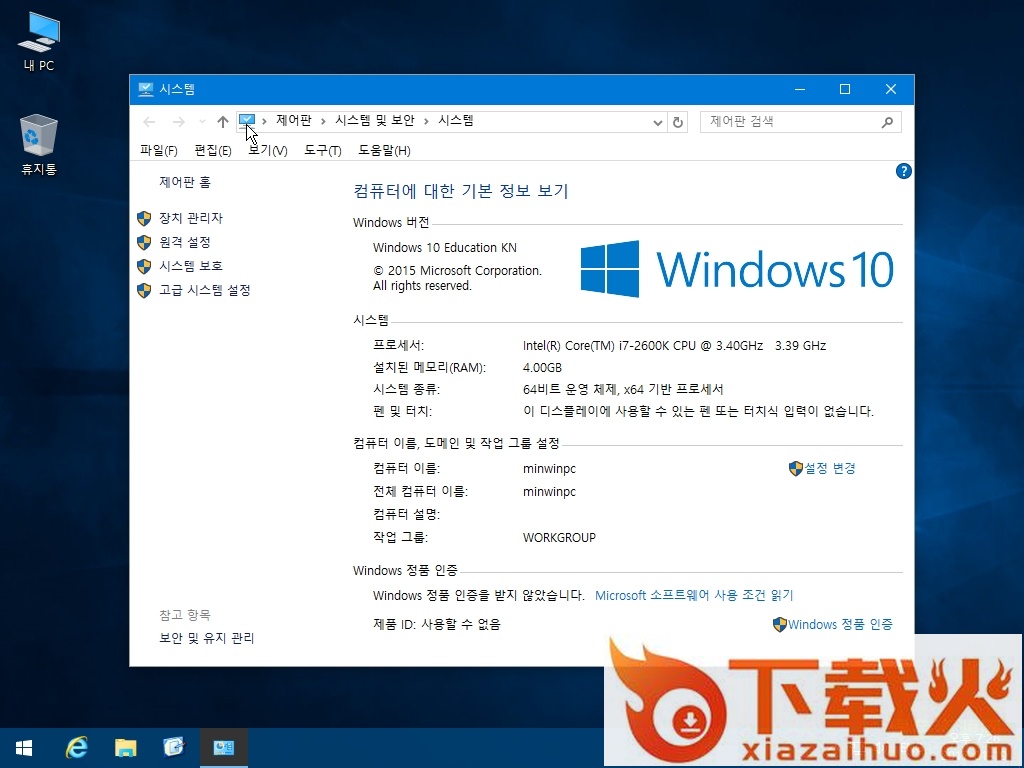
Task: Open the 내 PC desktop icon
Action: (x=39, y=41)
